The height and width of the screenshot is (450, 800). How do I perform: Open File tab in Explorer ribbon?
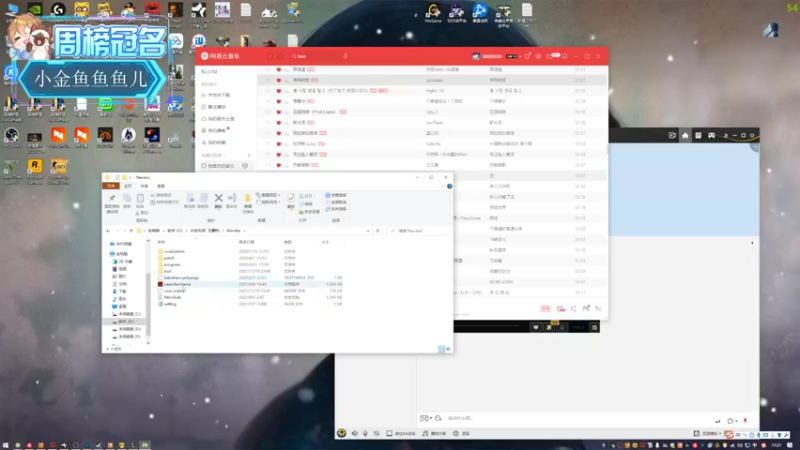[x=111, y=186]
